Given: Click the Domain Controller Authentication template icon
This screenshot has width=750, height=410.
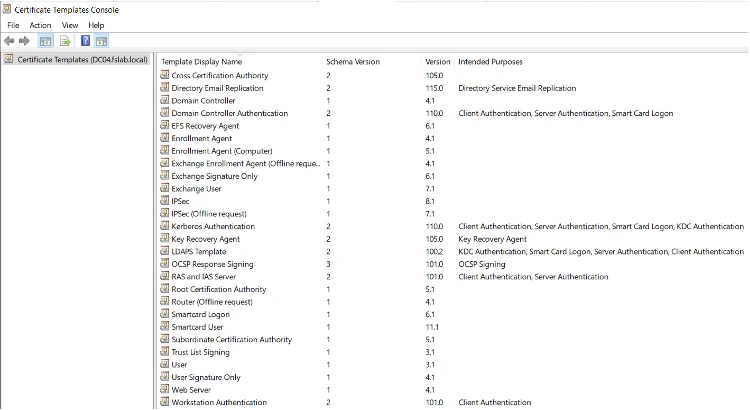Looking at the screenshot, I should (165, 113).
